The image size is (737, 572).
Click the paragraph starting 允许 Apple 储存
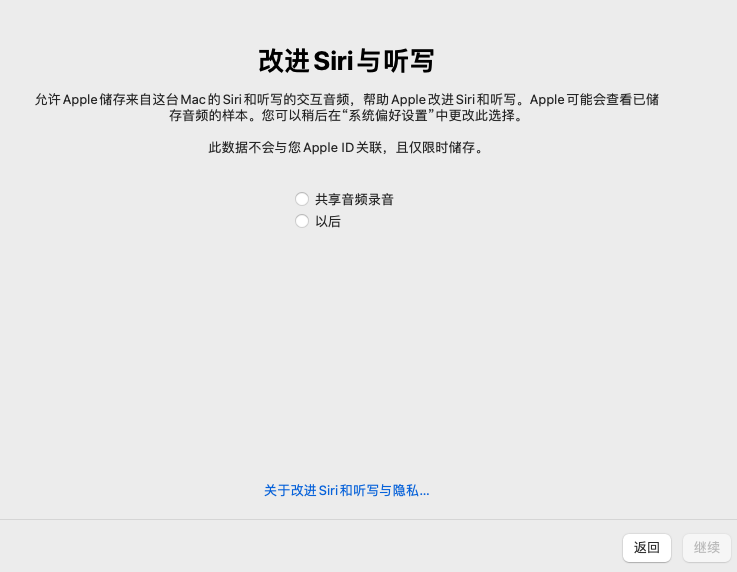[x=346, y=108]
